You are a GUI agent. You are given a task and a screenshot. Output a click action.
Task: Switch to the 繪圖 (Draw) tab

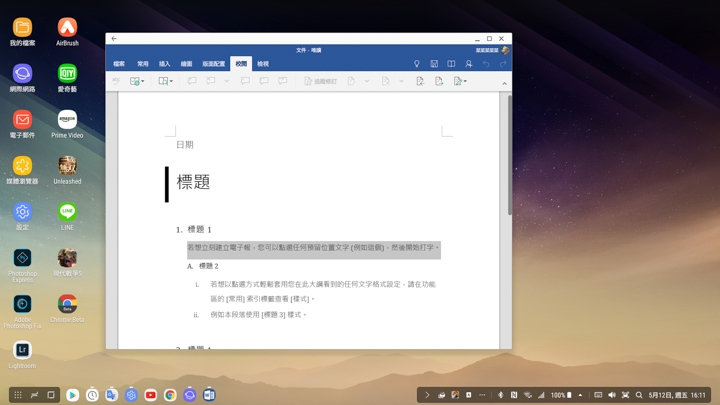(186, 64)
